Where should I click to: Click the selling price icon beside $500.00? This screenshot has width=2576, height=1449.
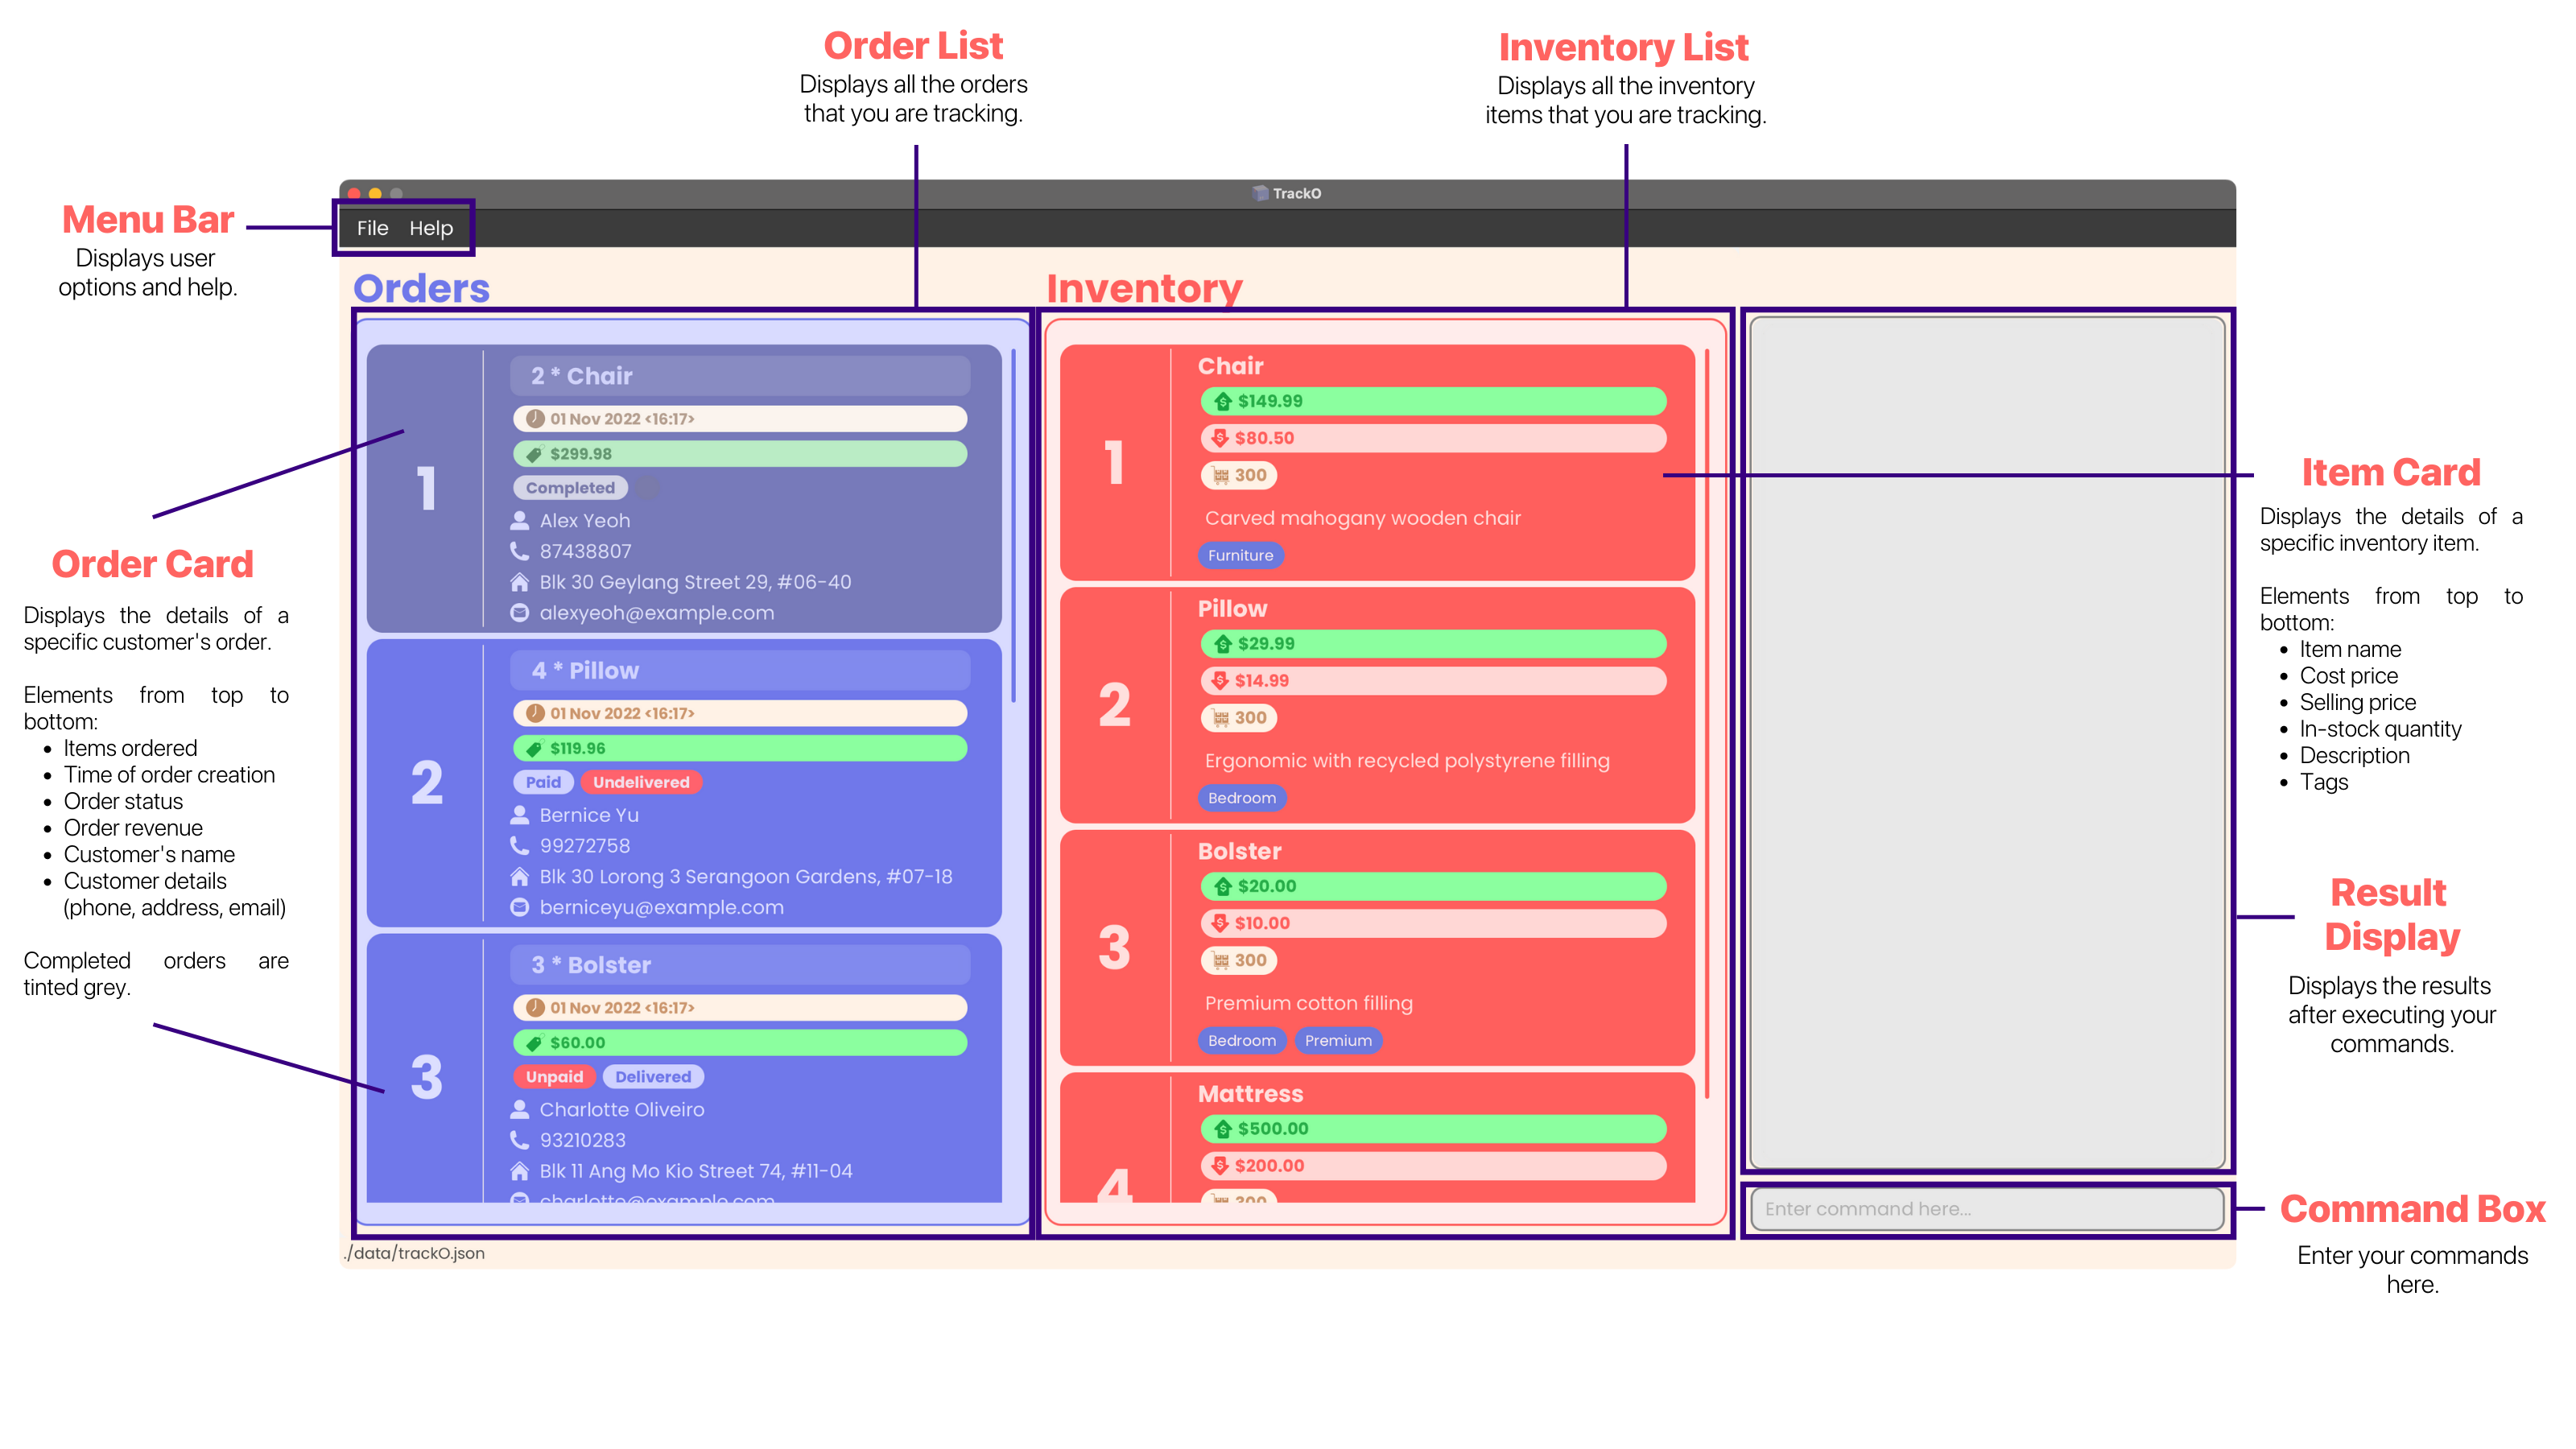tap(1222, 1129)
